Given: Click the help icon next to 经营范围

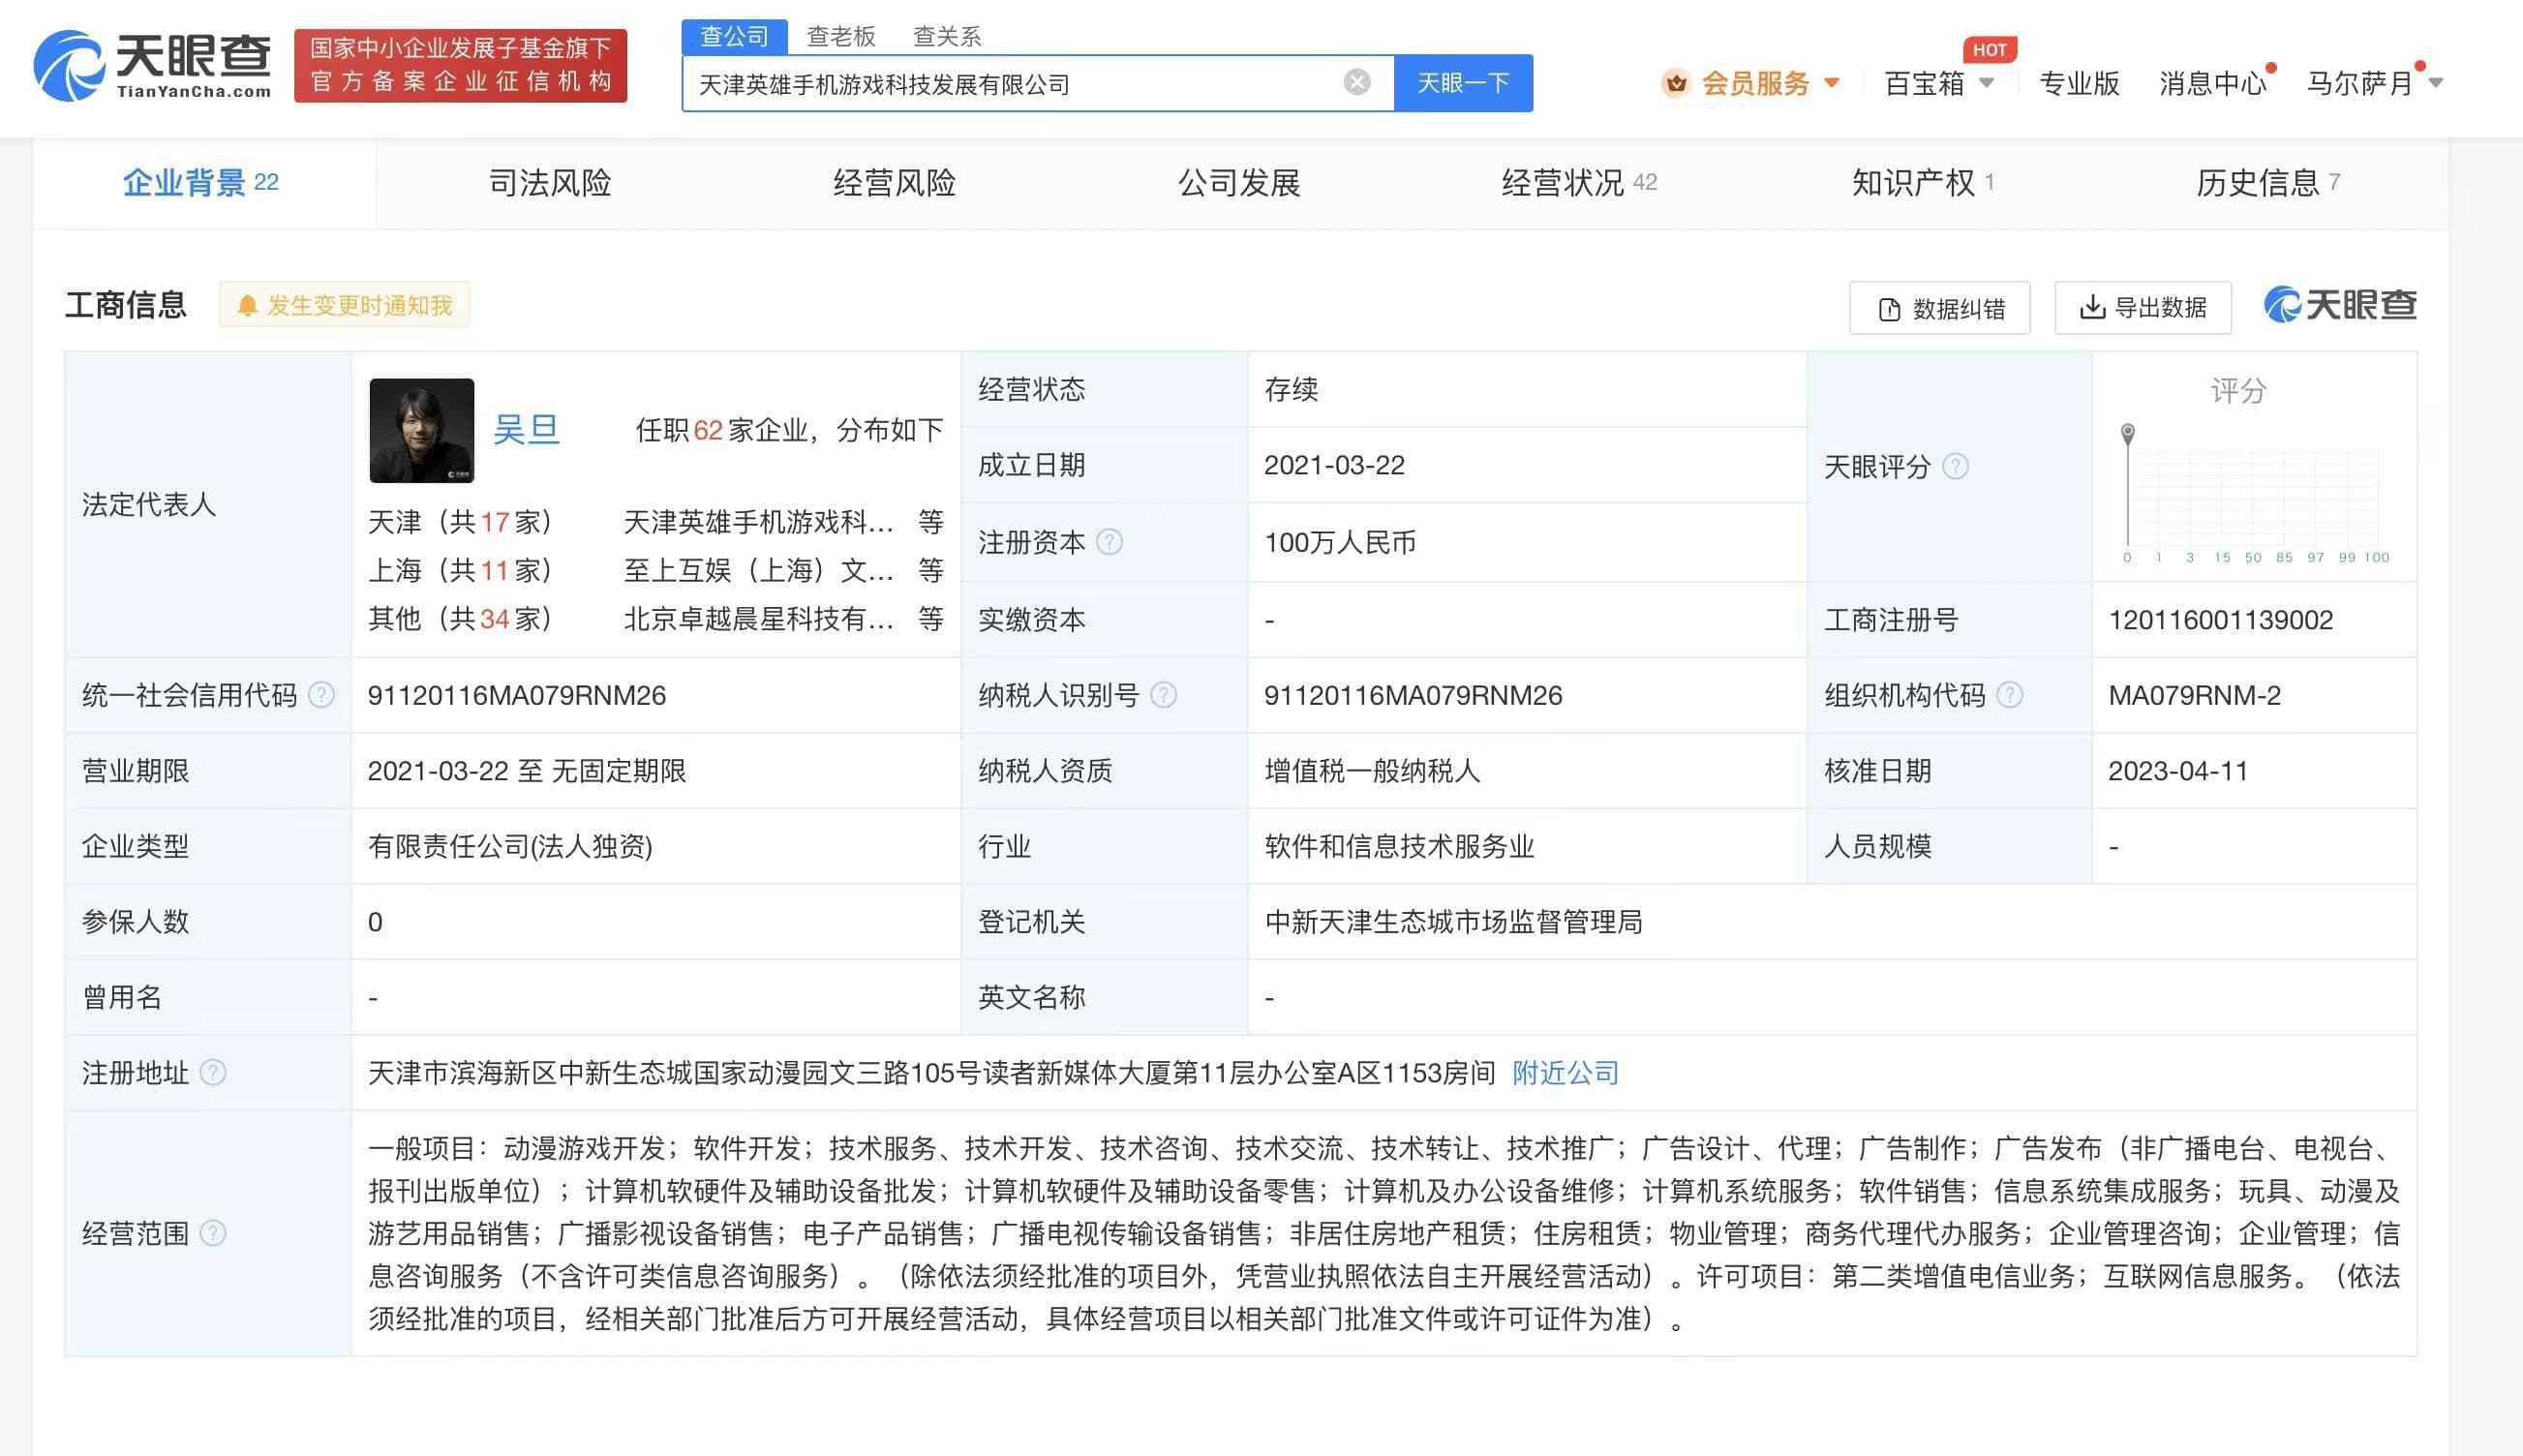Looking at the screenshot, I should click(x=213, y=1233).
